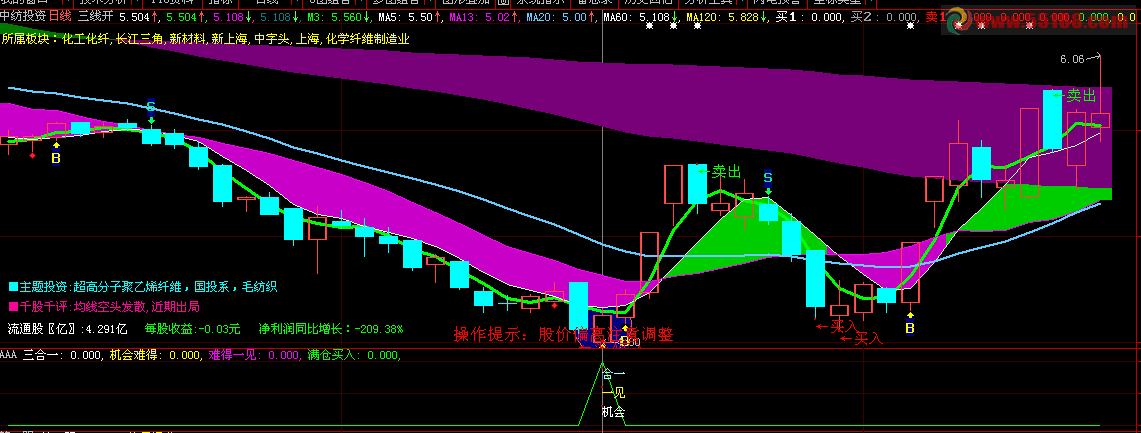The height and width of the screenshot is (433, 1141).
Task: Click the 主题投资 theme description line
Action: tap(143, 287)
